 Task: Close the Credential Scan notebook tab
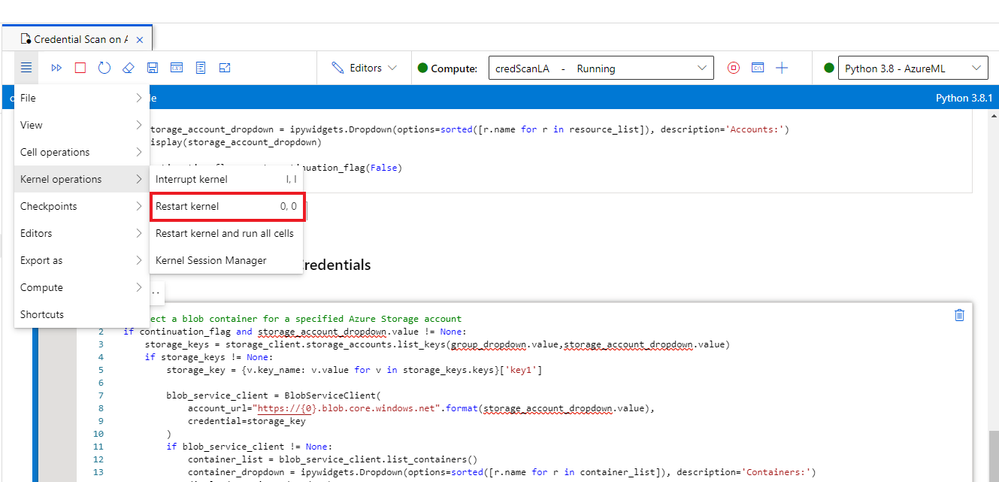pyautogui.click(x=140, y=39)
